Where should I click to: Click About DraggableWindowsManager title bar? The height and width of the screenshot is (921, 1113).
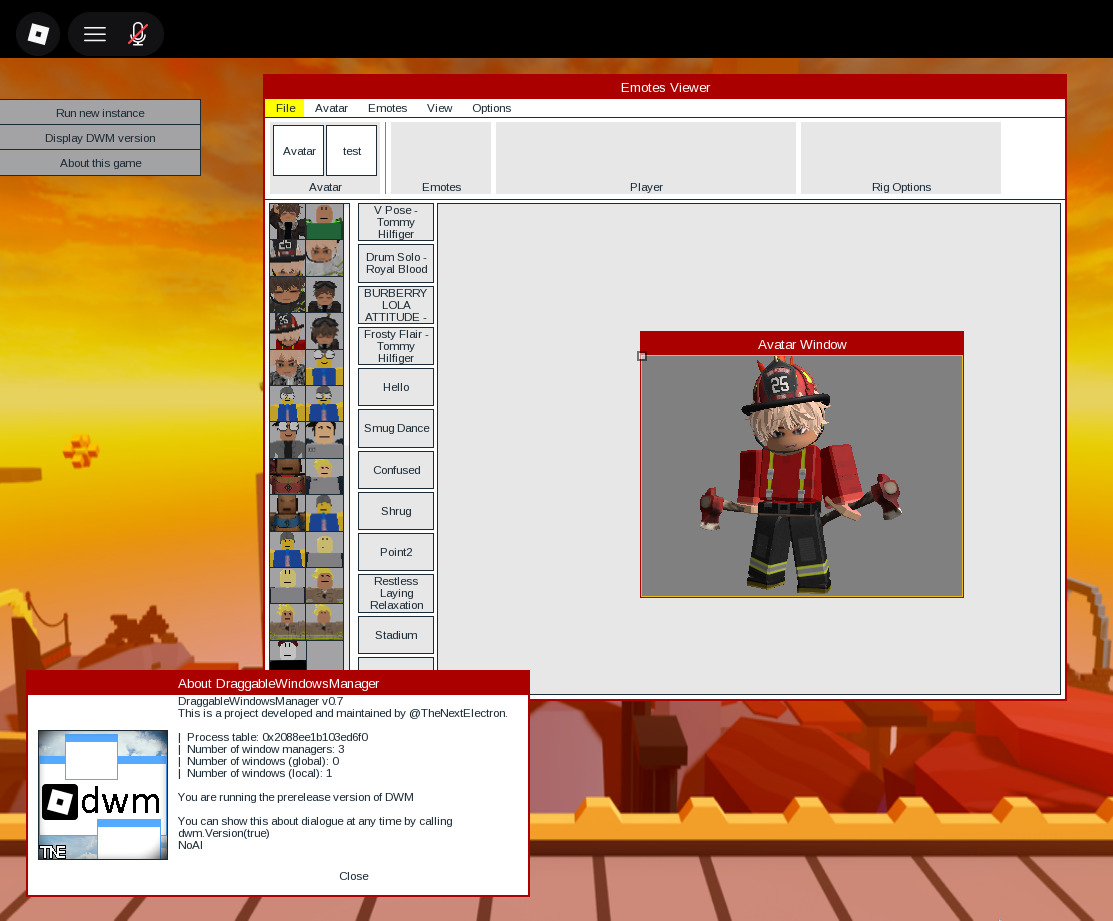(278, 683)
